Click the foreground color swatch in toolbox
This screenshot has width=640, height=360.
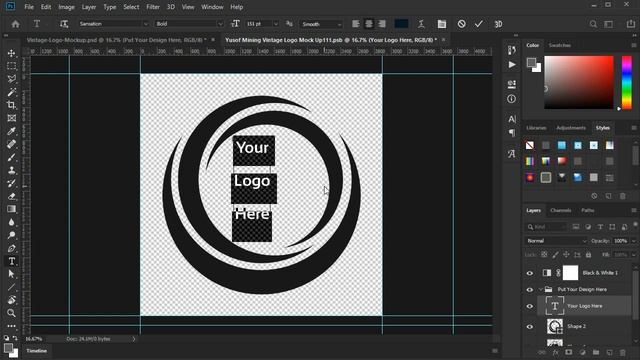(8, 348)
